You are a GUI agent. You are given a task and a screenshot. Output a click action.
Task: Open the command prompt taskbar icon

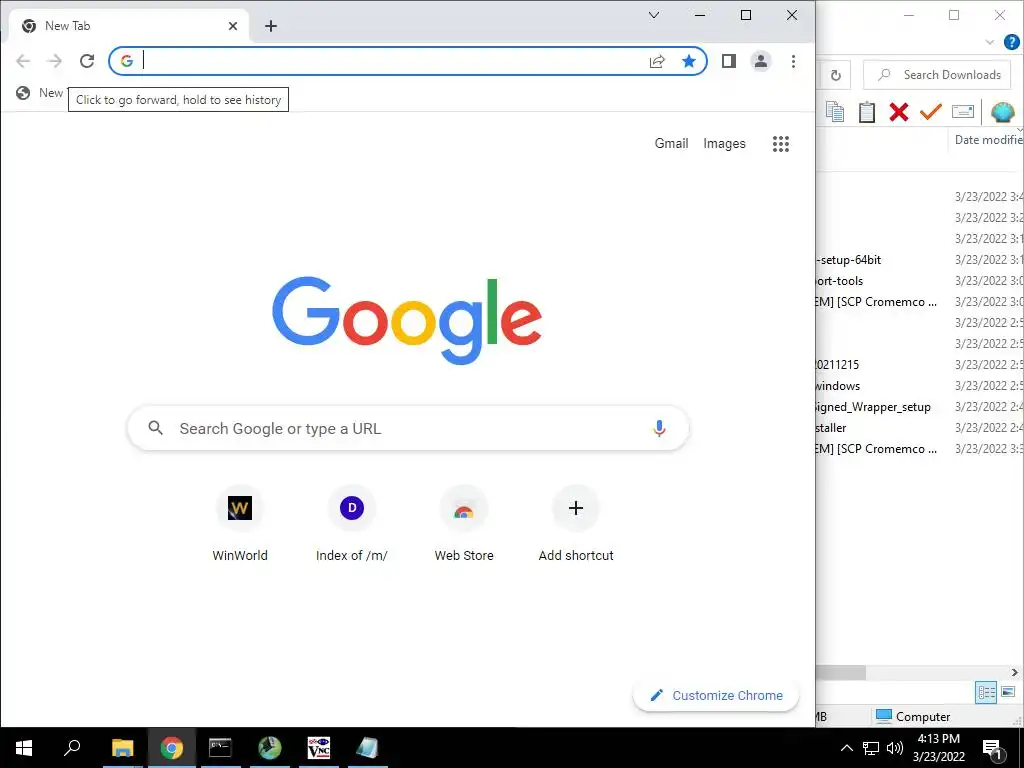click(220, 748)
